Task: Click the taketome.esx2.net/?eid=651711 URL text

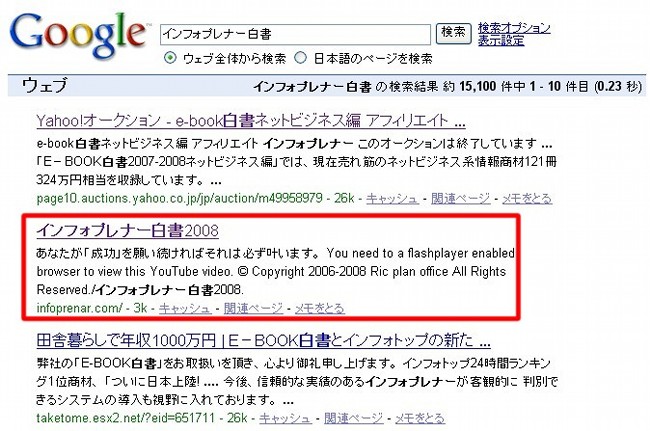Action: [x=126, y=418]
